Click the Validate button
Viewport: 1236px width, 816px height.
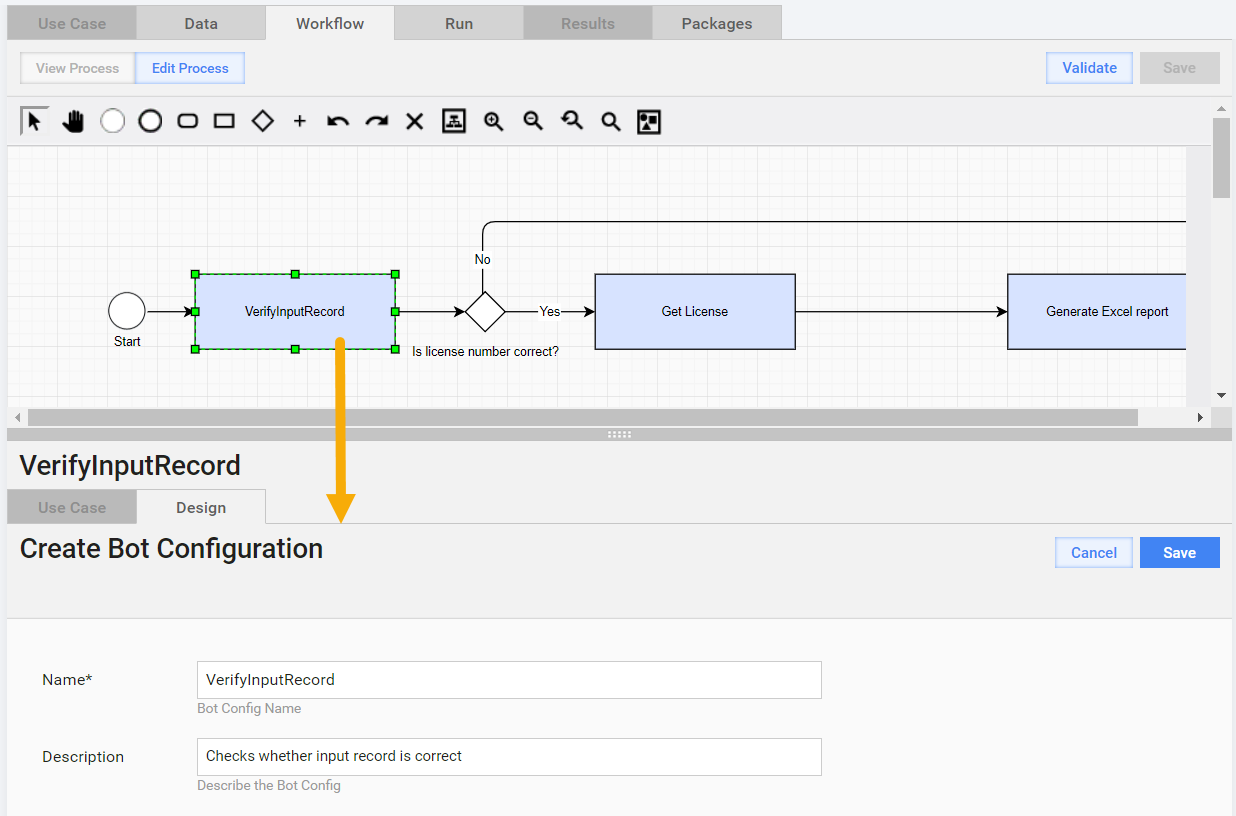[1089, 68]
